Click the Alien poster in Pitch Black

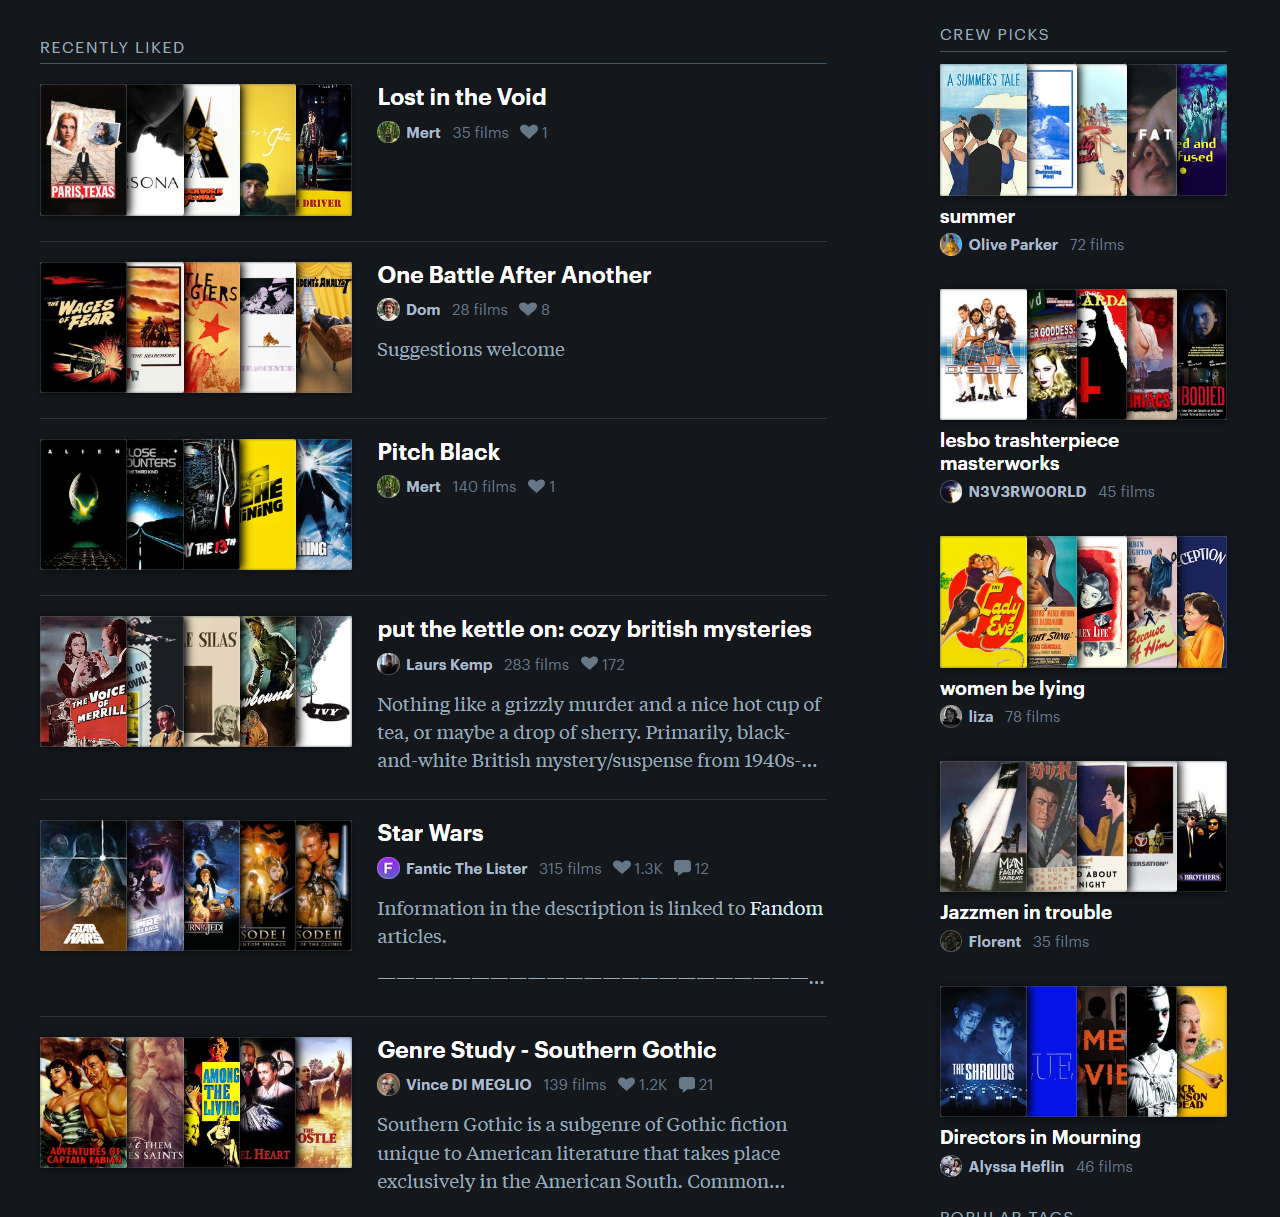click(83, 504)
